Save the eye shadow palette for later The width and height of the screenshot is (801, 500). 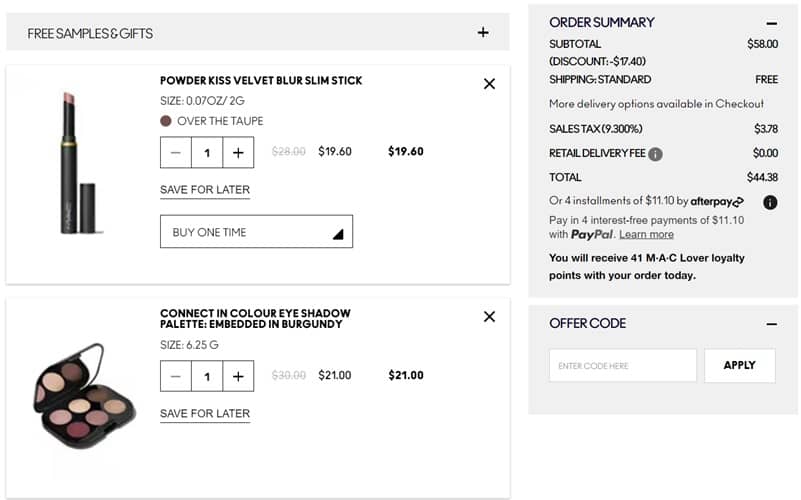pos(205,414)
